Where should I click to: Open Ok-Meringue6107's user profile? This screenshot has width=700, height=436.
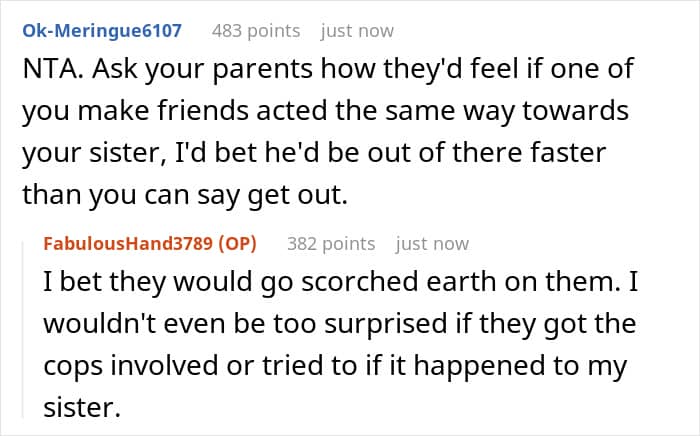[x=101, y=31]
